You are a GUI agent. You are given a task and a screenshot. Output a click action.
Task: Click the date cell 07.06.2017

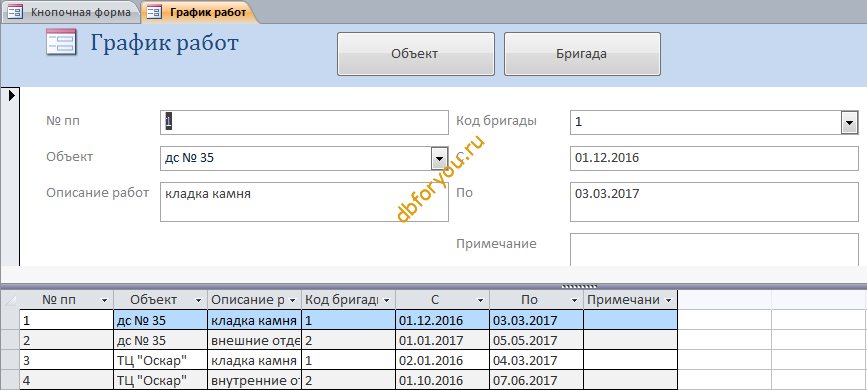(536, 381)
